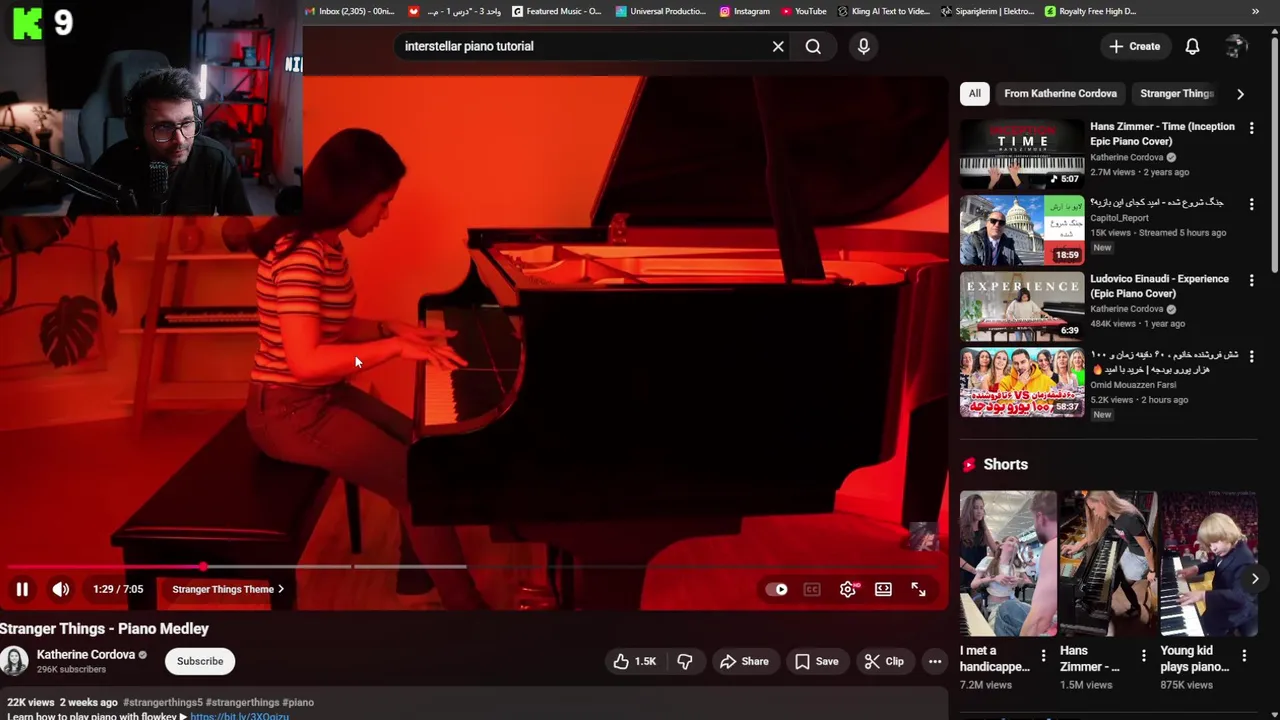
Task: Save the video to a playlist
Action: click(x=816, y=661)
